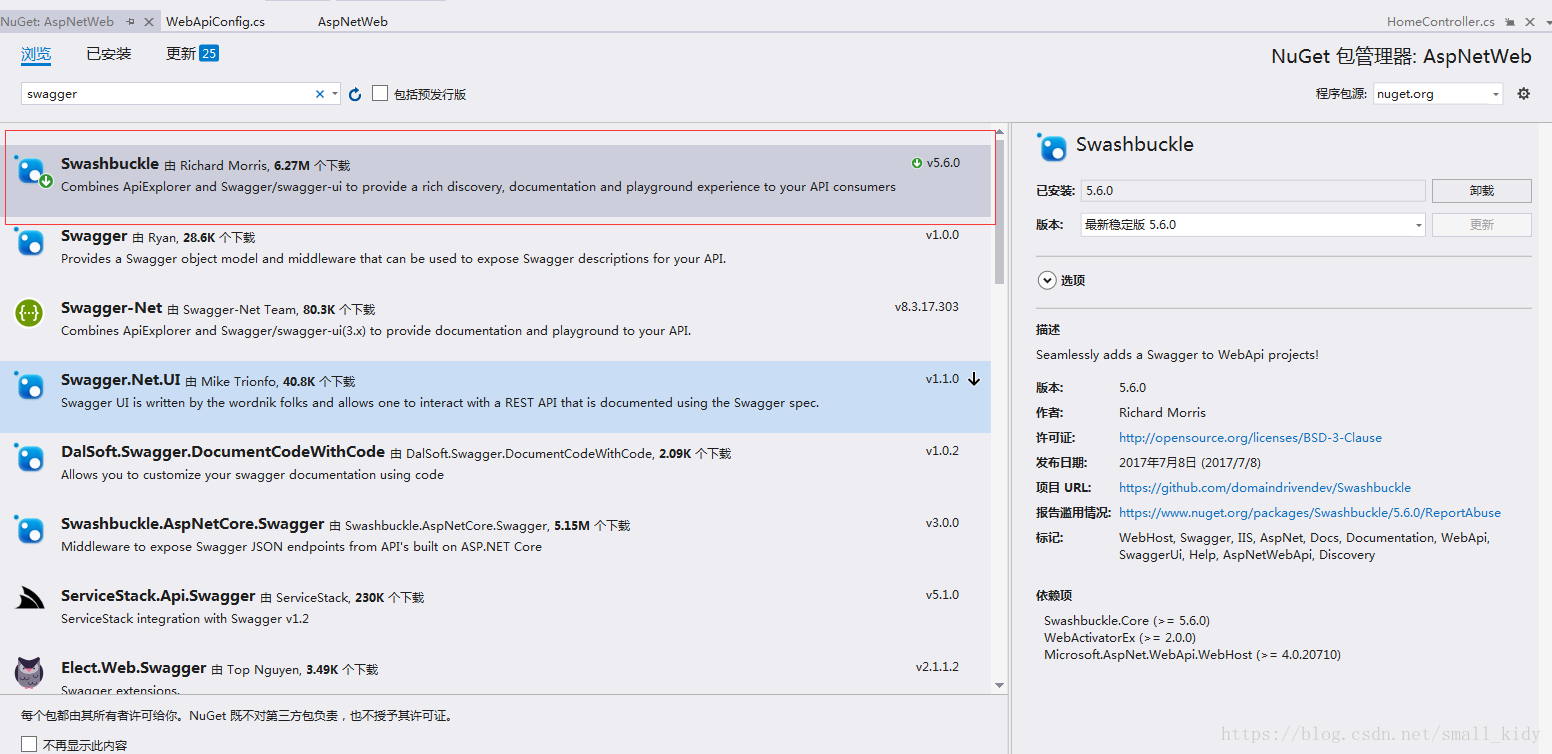This screenshot has width=1552, height=754.
Task: Click the Elect.Web.Swagger owl icon
Action: tap(29, 673)
